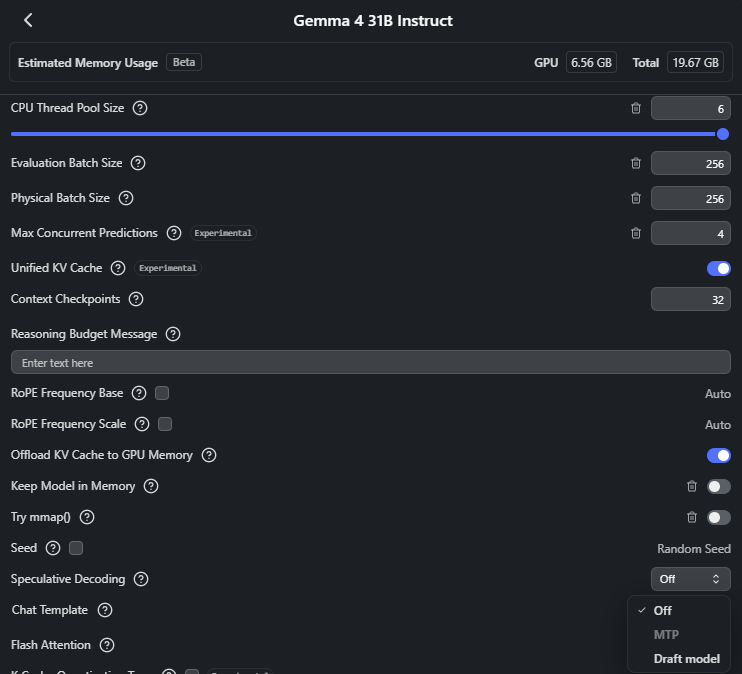The image size is (742, 674).
Task: Focus the Reasoning Budget Message text box
Action: tap(371, 363)
